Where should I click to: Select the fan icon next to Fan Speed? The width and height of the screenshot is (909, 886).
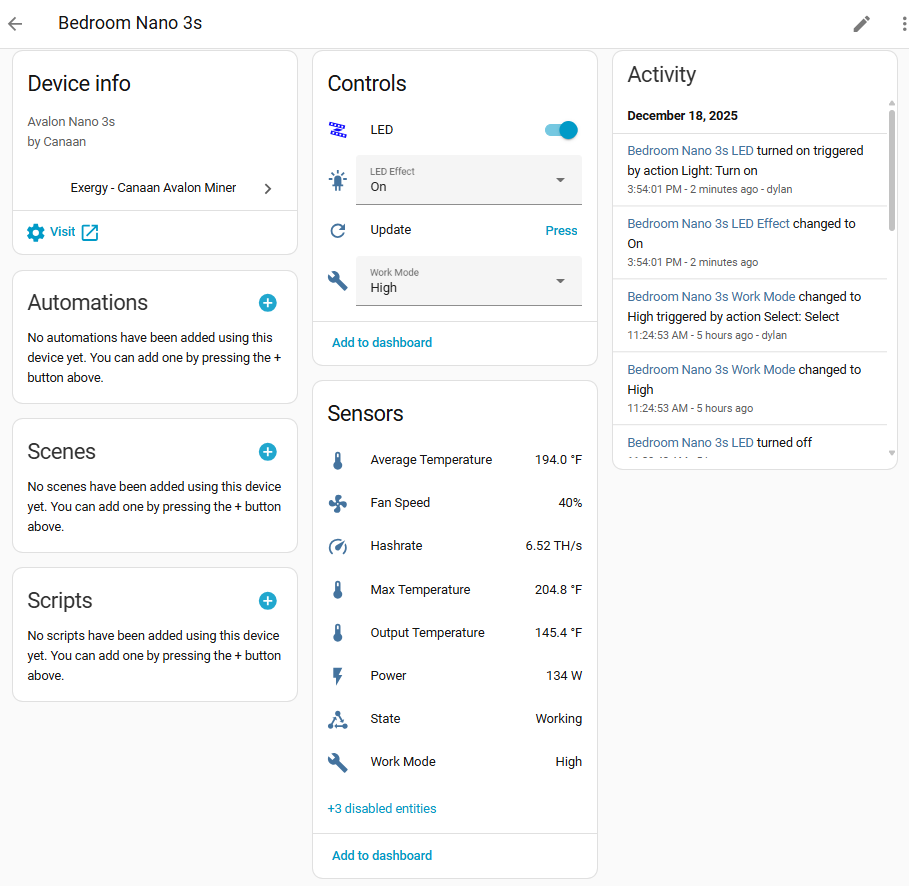point(338,502)
